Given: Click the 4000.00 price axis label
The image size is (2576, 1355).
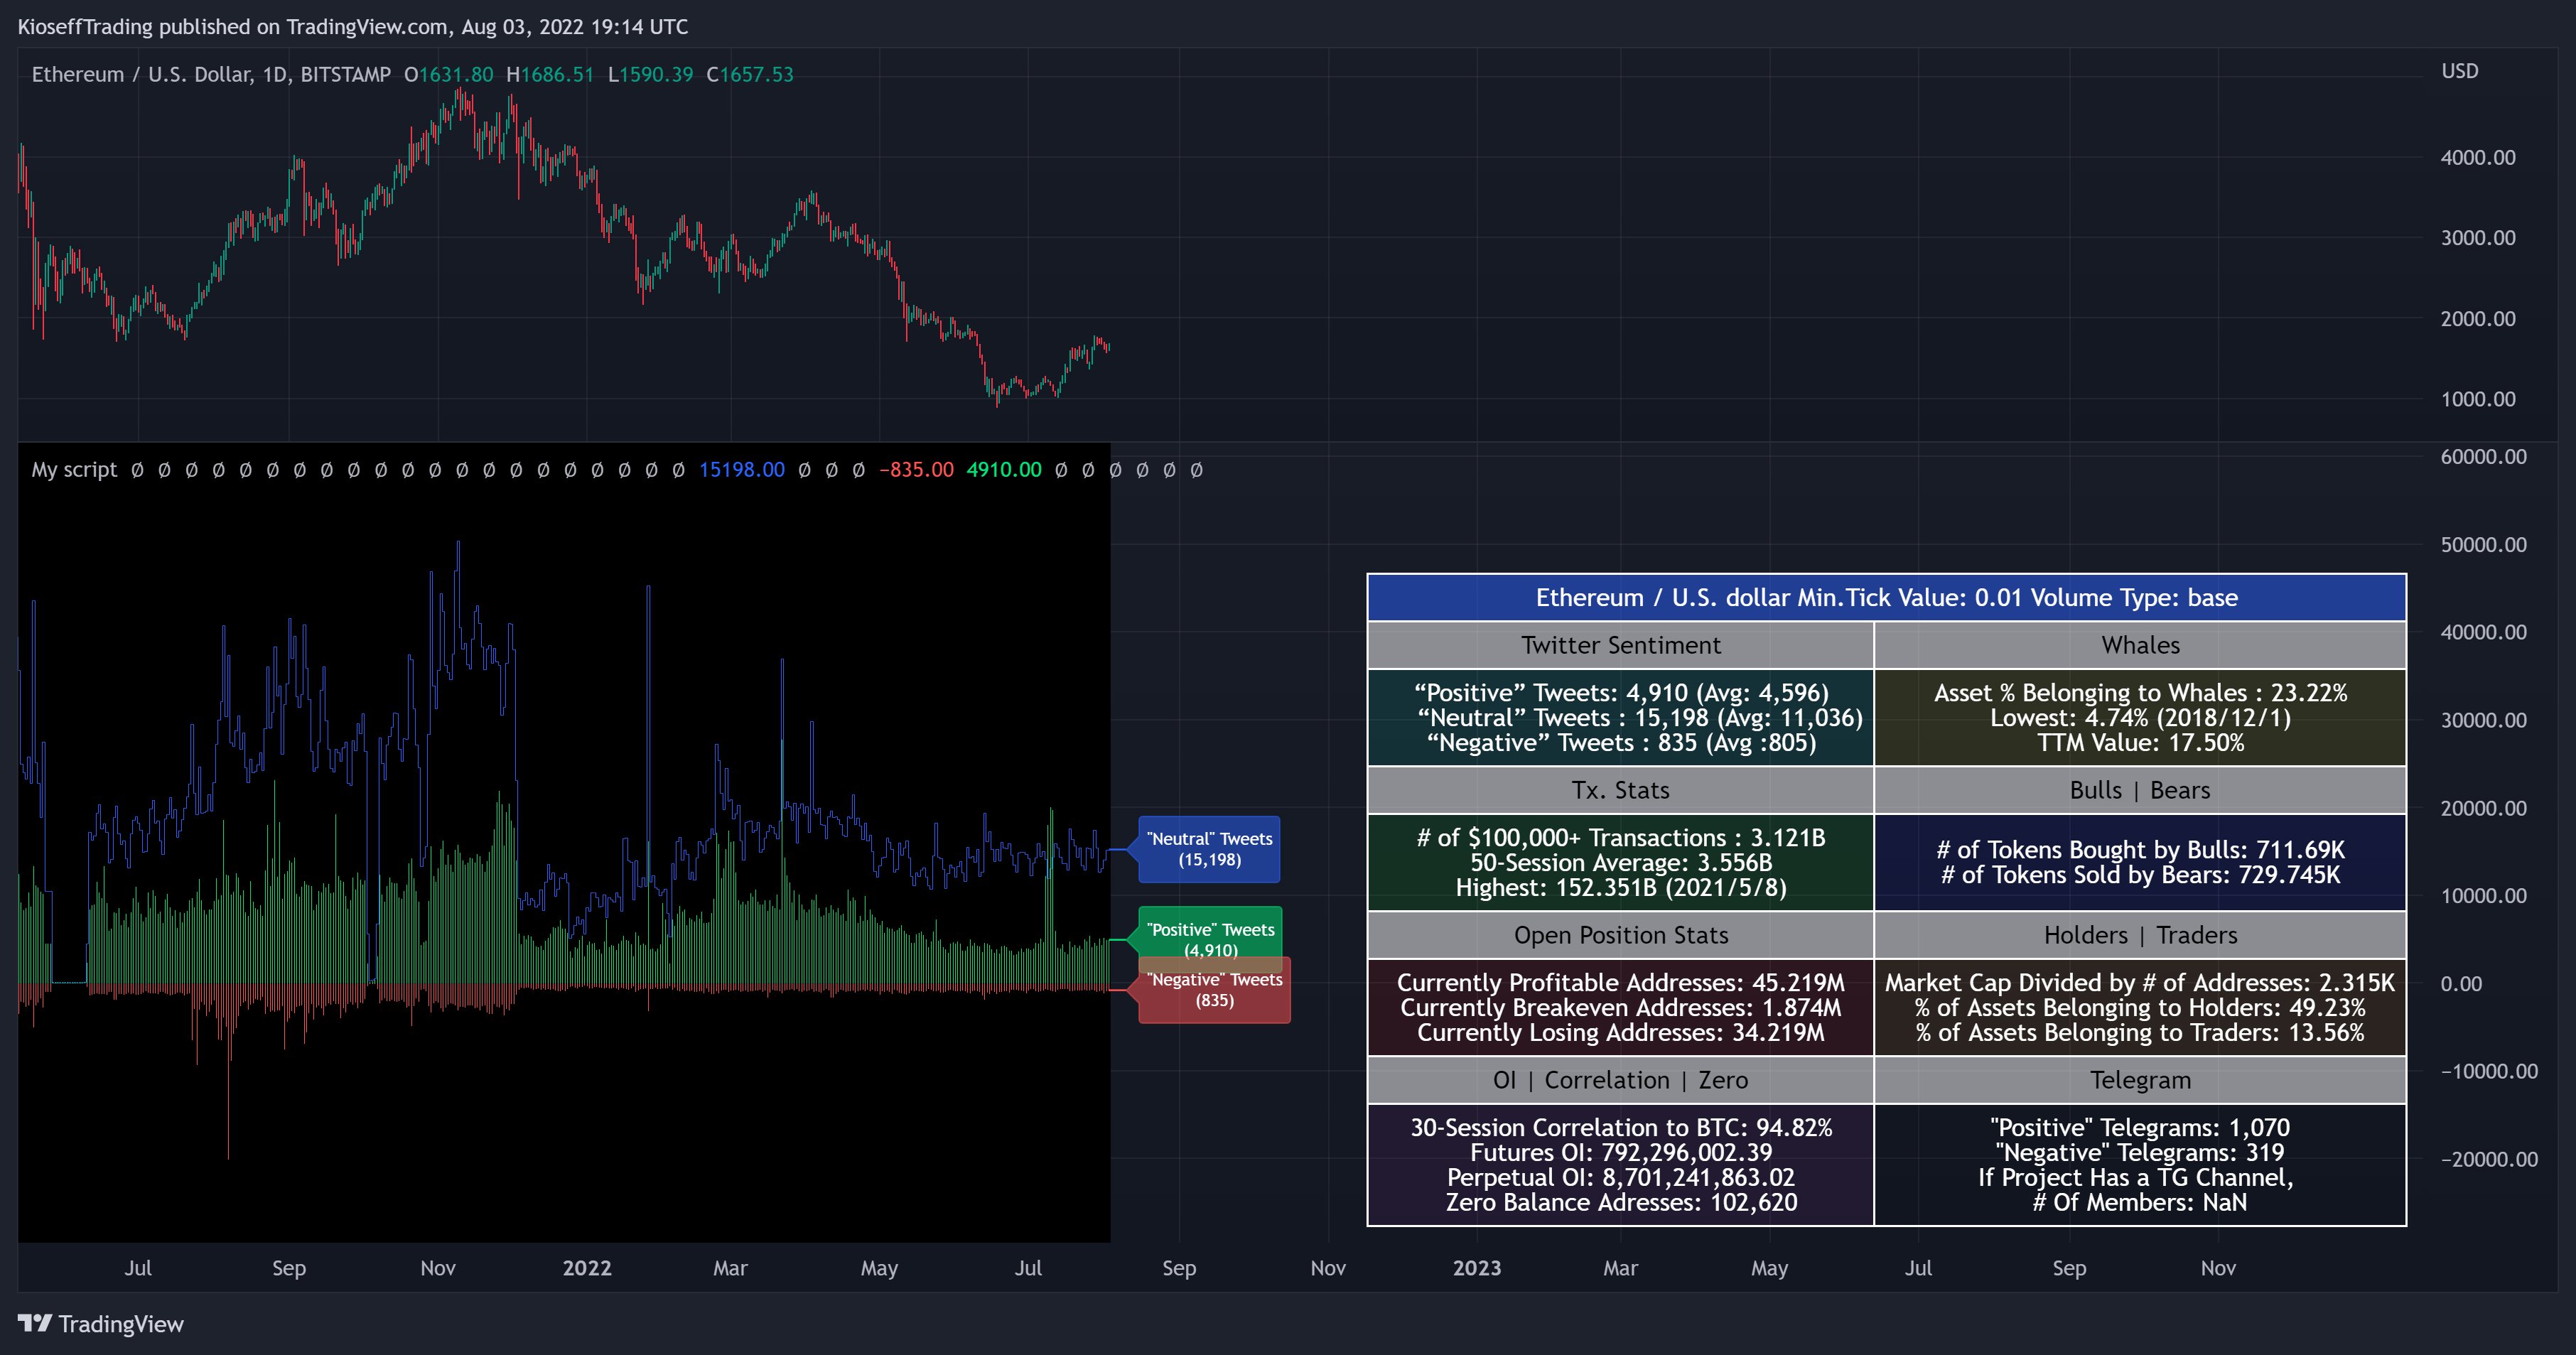Looking at the screenshot, I should (x=2478, y=157).
